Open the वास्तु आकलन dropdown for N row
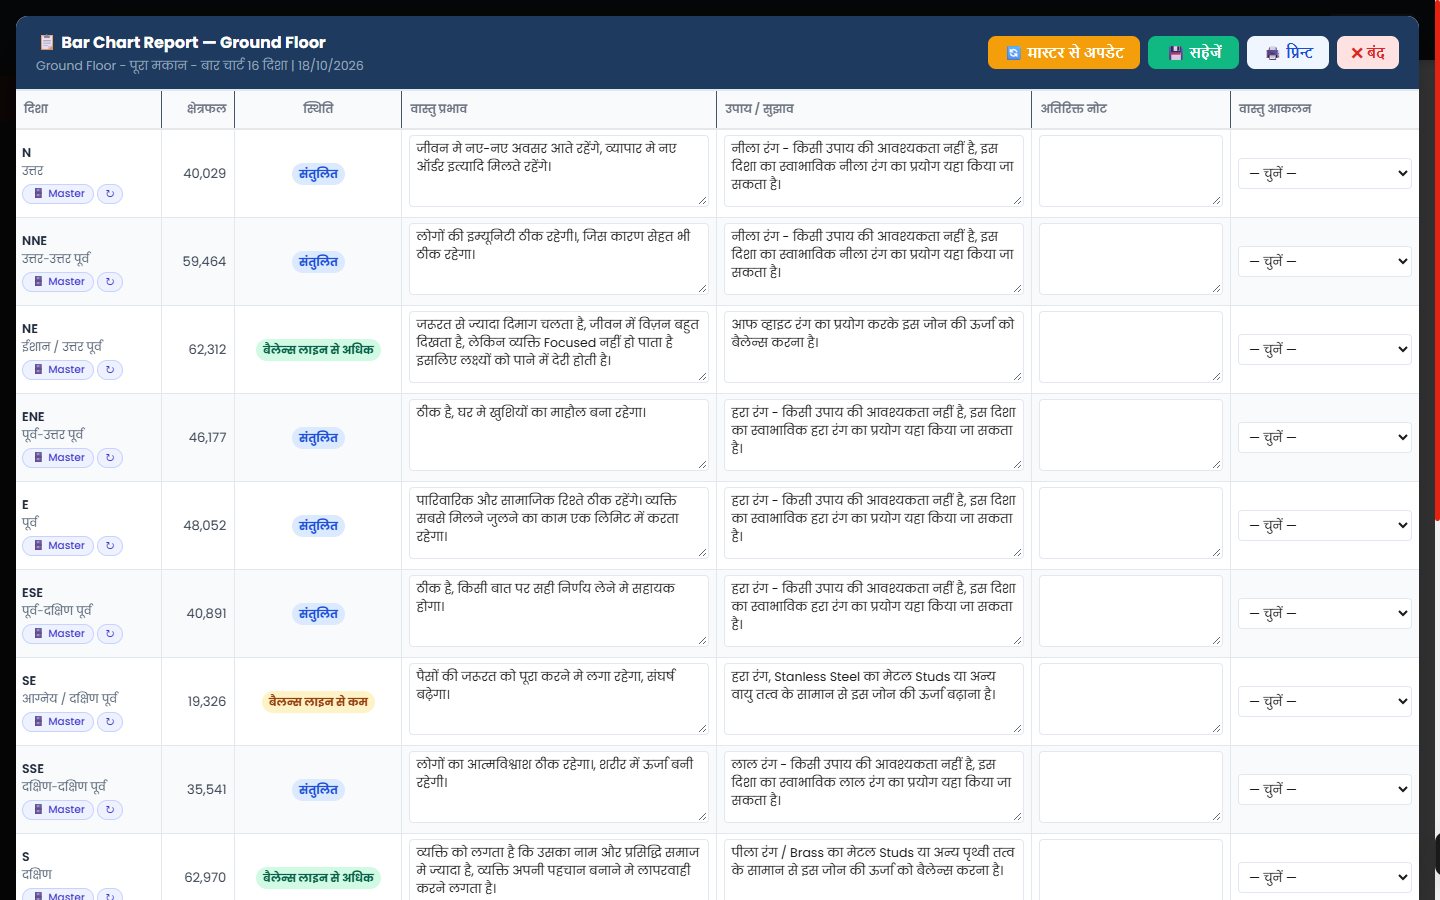The image size is (1440, 900). [x=1325, y=173]
